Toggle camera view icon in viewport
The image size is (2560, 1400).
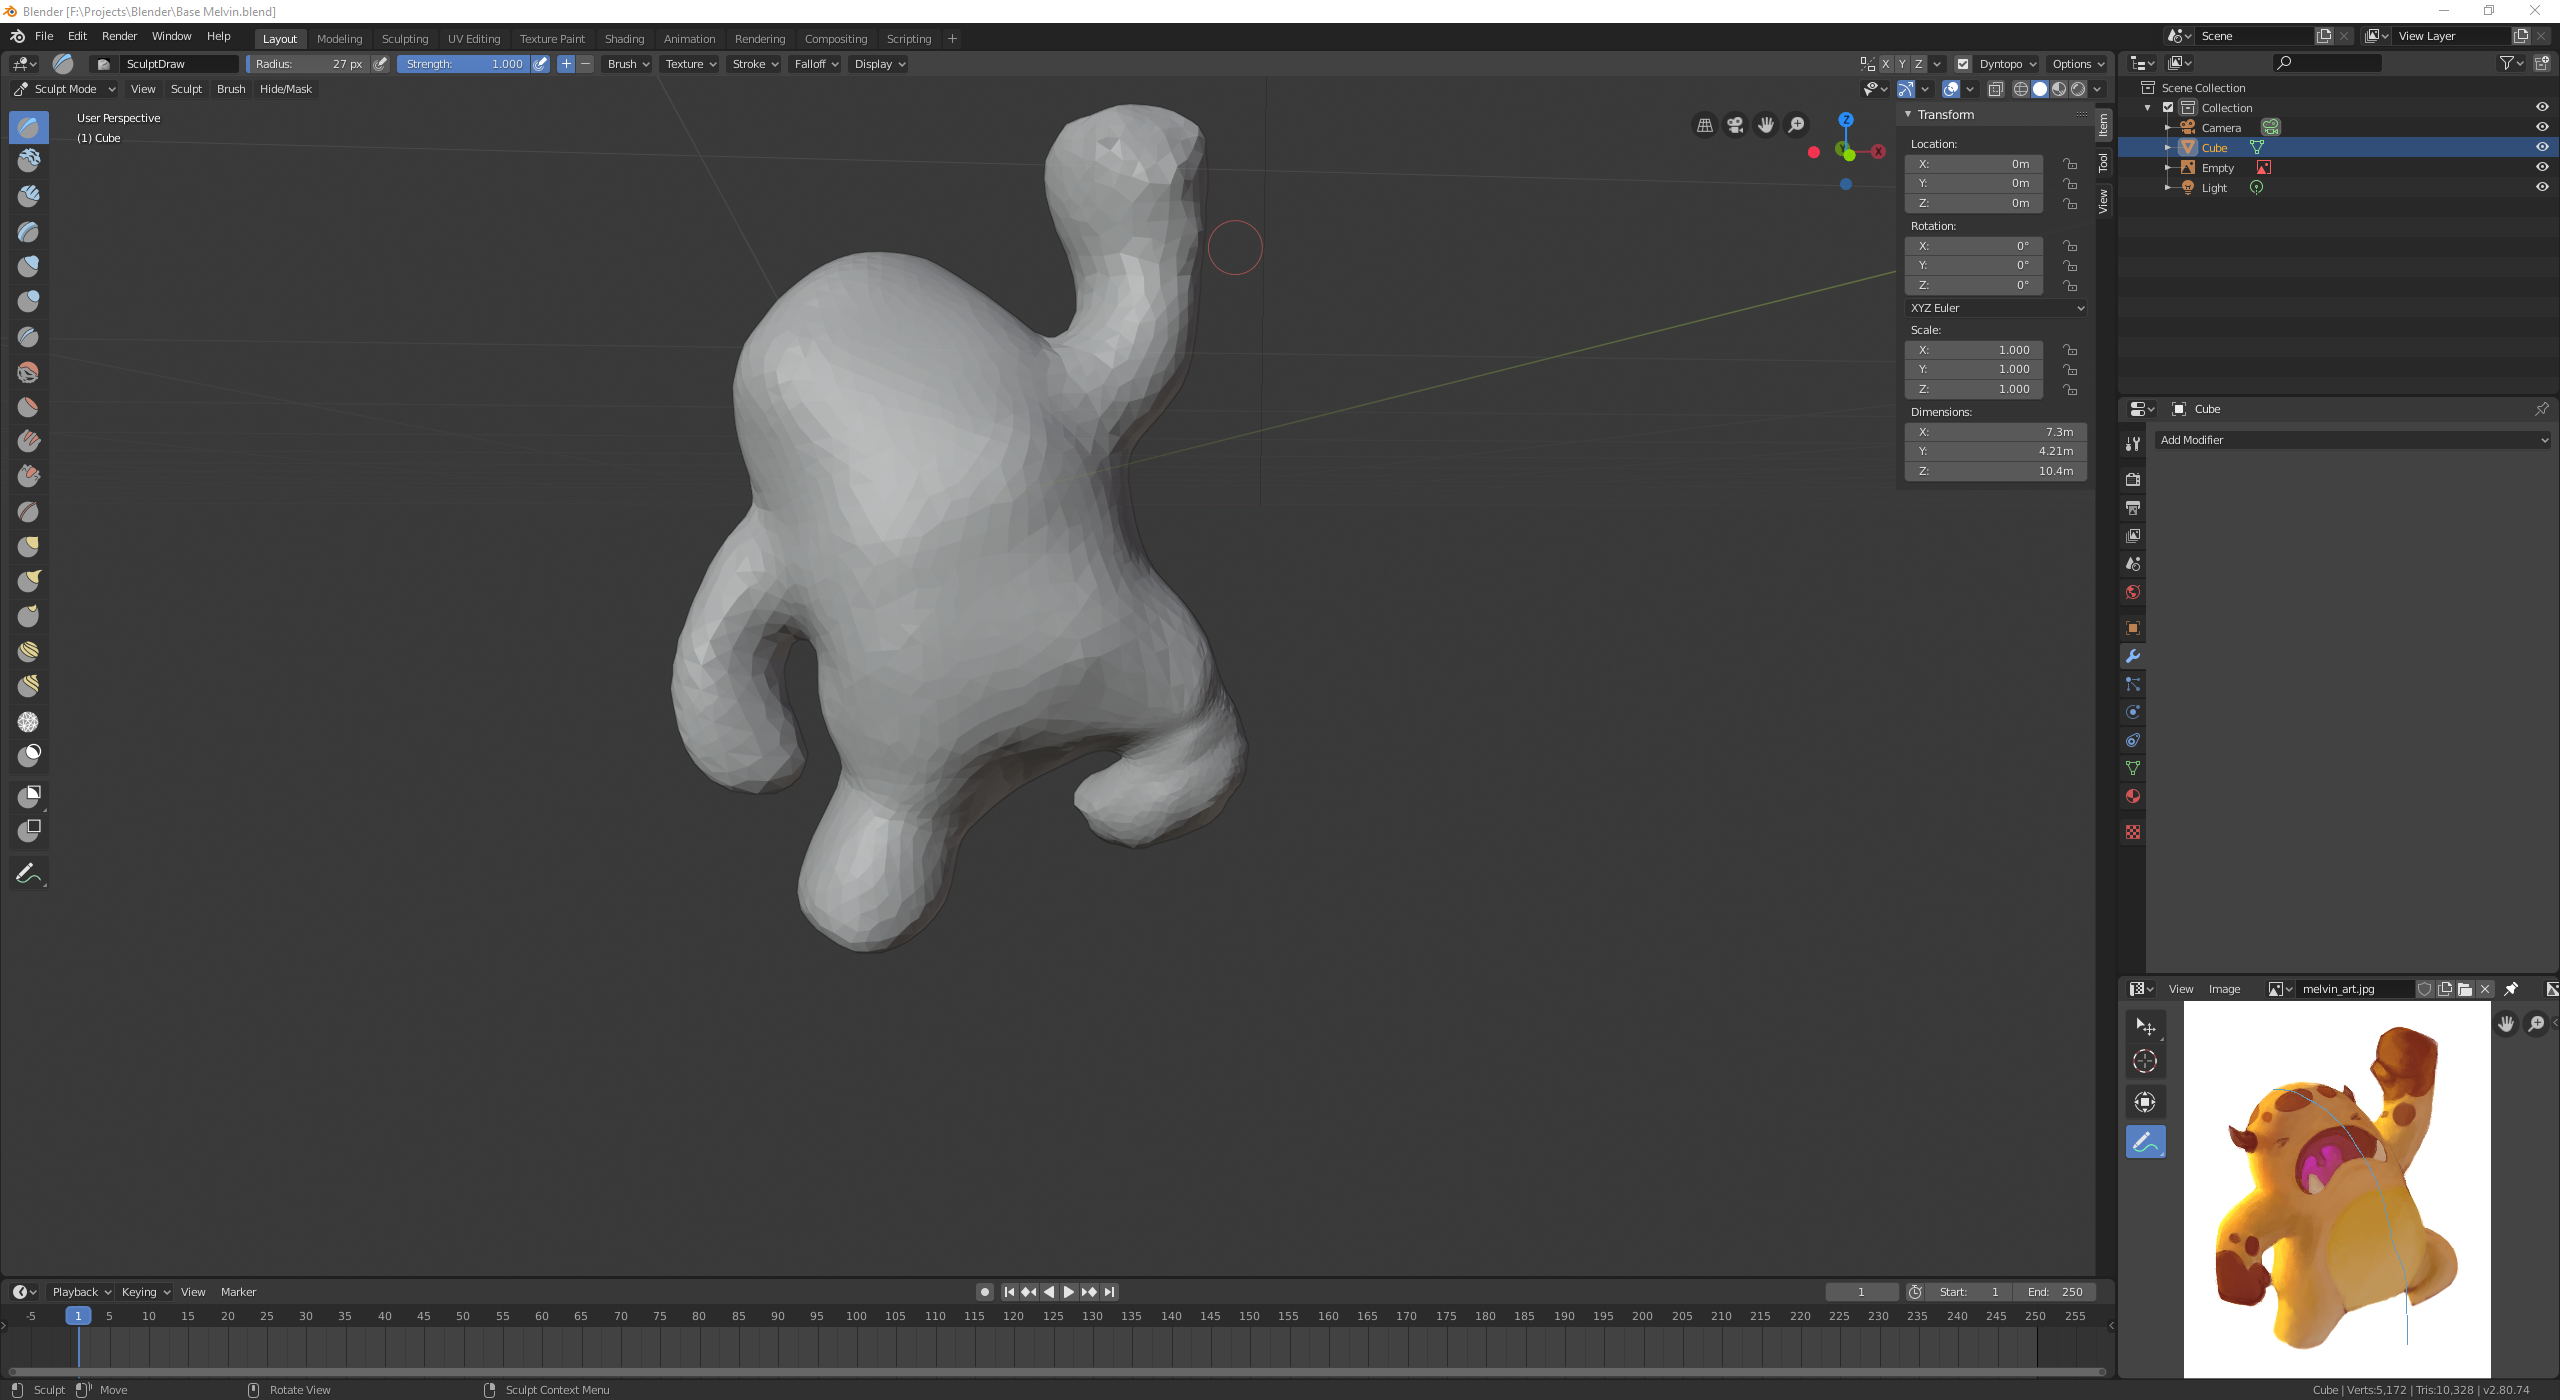coord(1735,125)
